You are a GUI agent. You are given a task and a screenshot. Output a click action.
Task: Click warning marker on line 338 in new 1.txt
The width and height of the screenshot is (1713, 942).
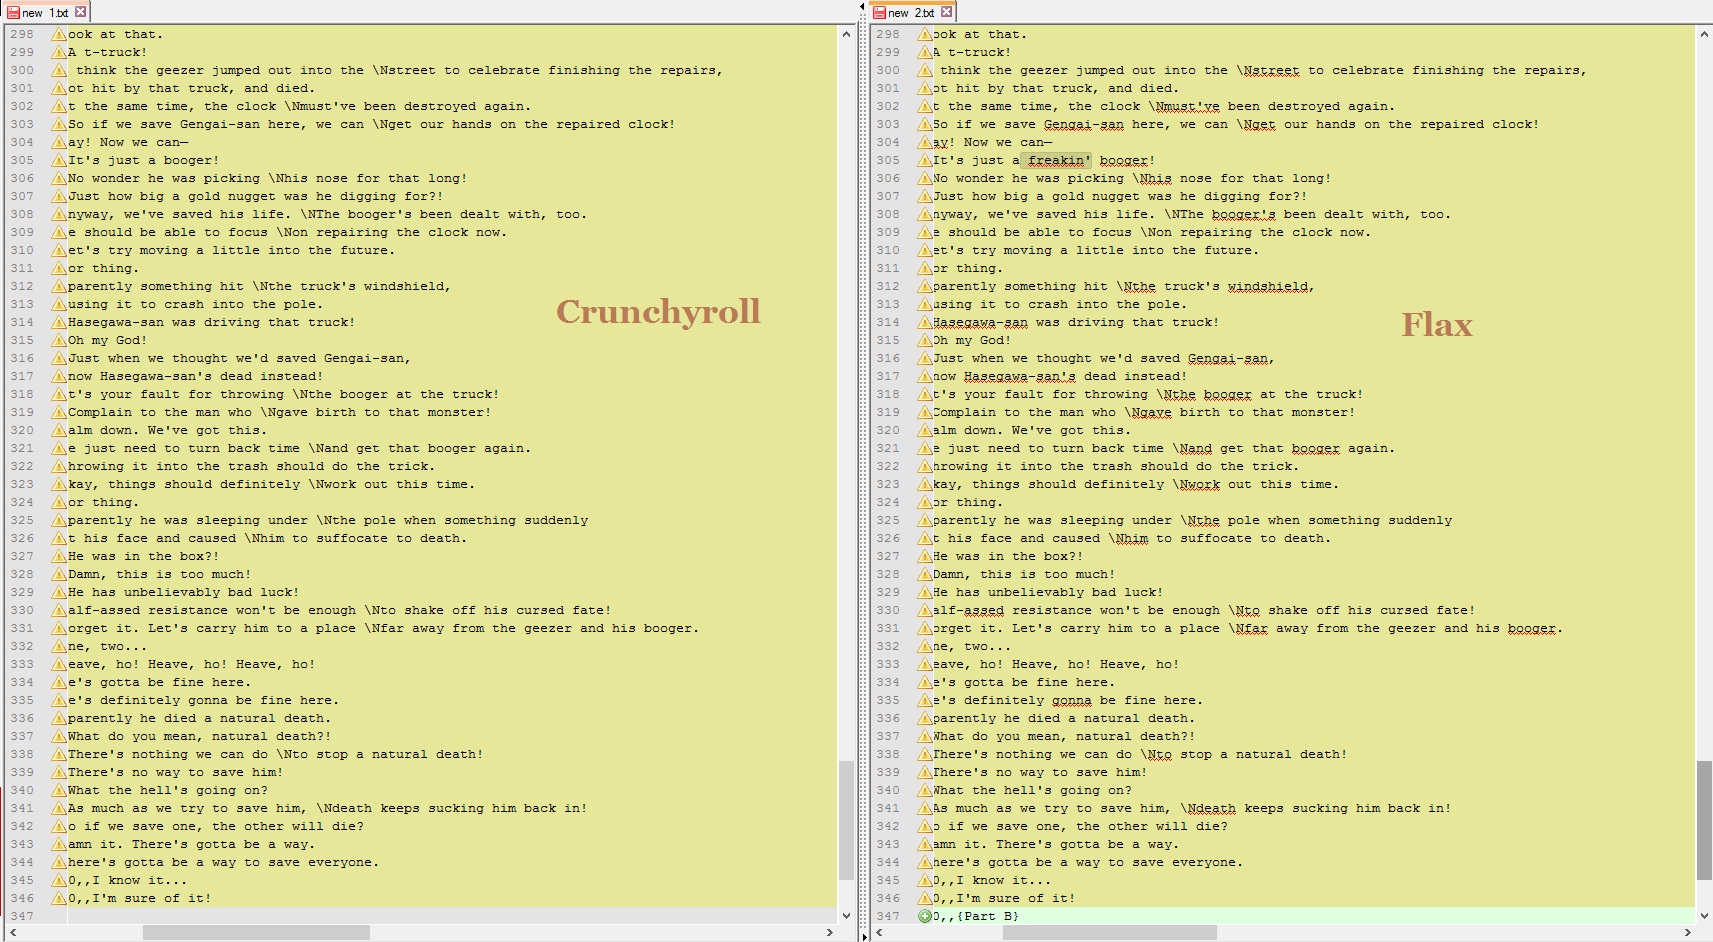(59, 754)
